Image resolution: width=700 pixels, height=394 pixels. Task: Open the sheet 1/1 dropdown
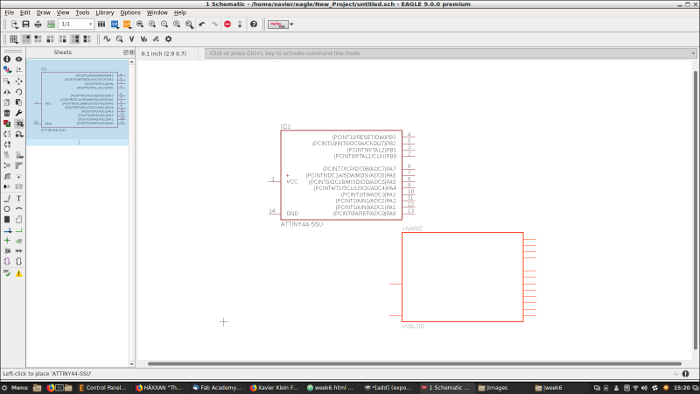[76, 24]
